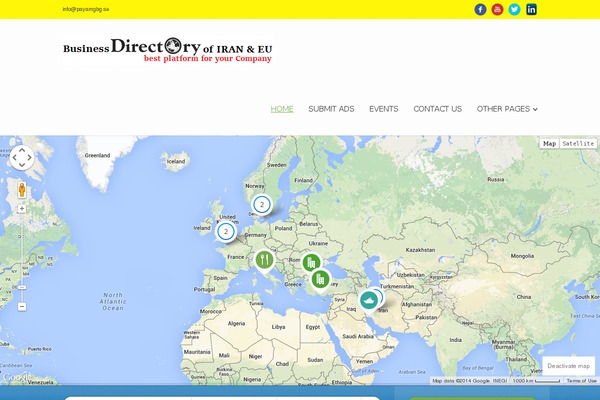This screenshot has height=400, width=600.
Task: Open the cluster marker of 2 over the UK
Action: click(x=226, y=232)
